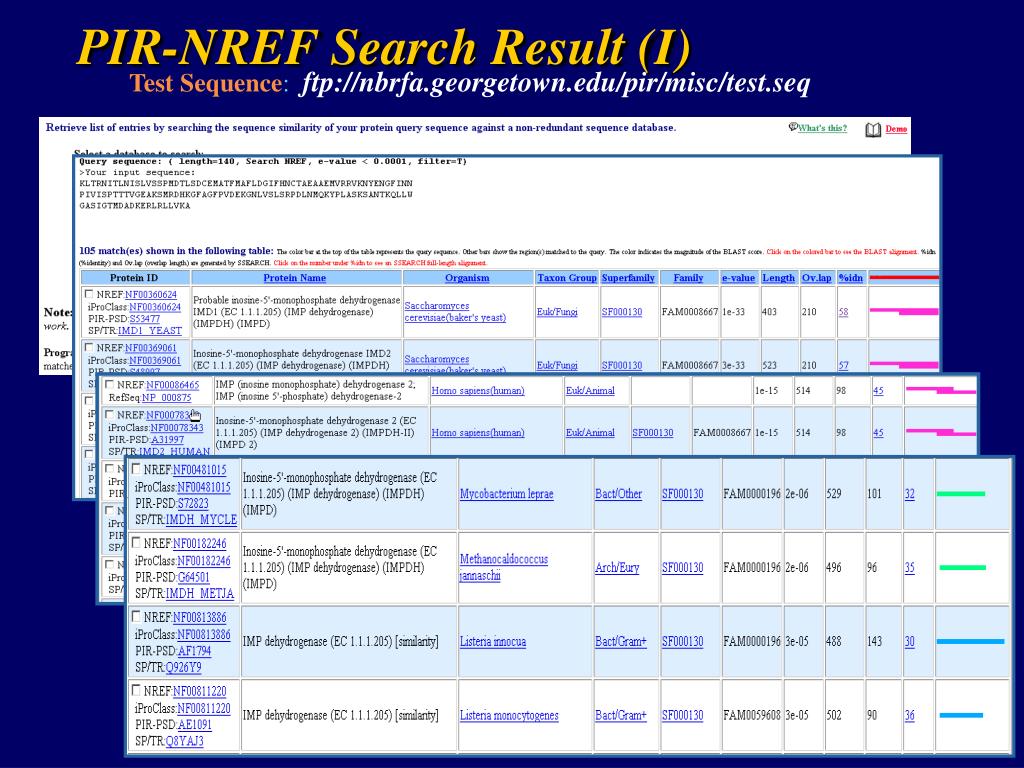Open NREF link NF00481015
The height and width of the screenshot is (768, 1024).
(x=200, y=470)
